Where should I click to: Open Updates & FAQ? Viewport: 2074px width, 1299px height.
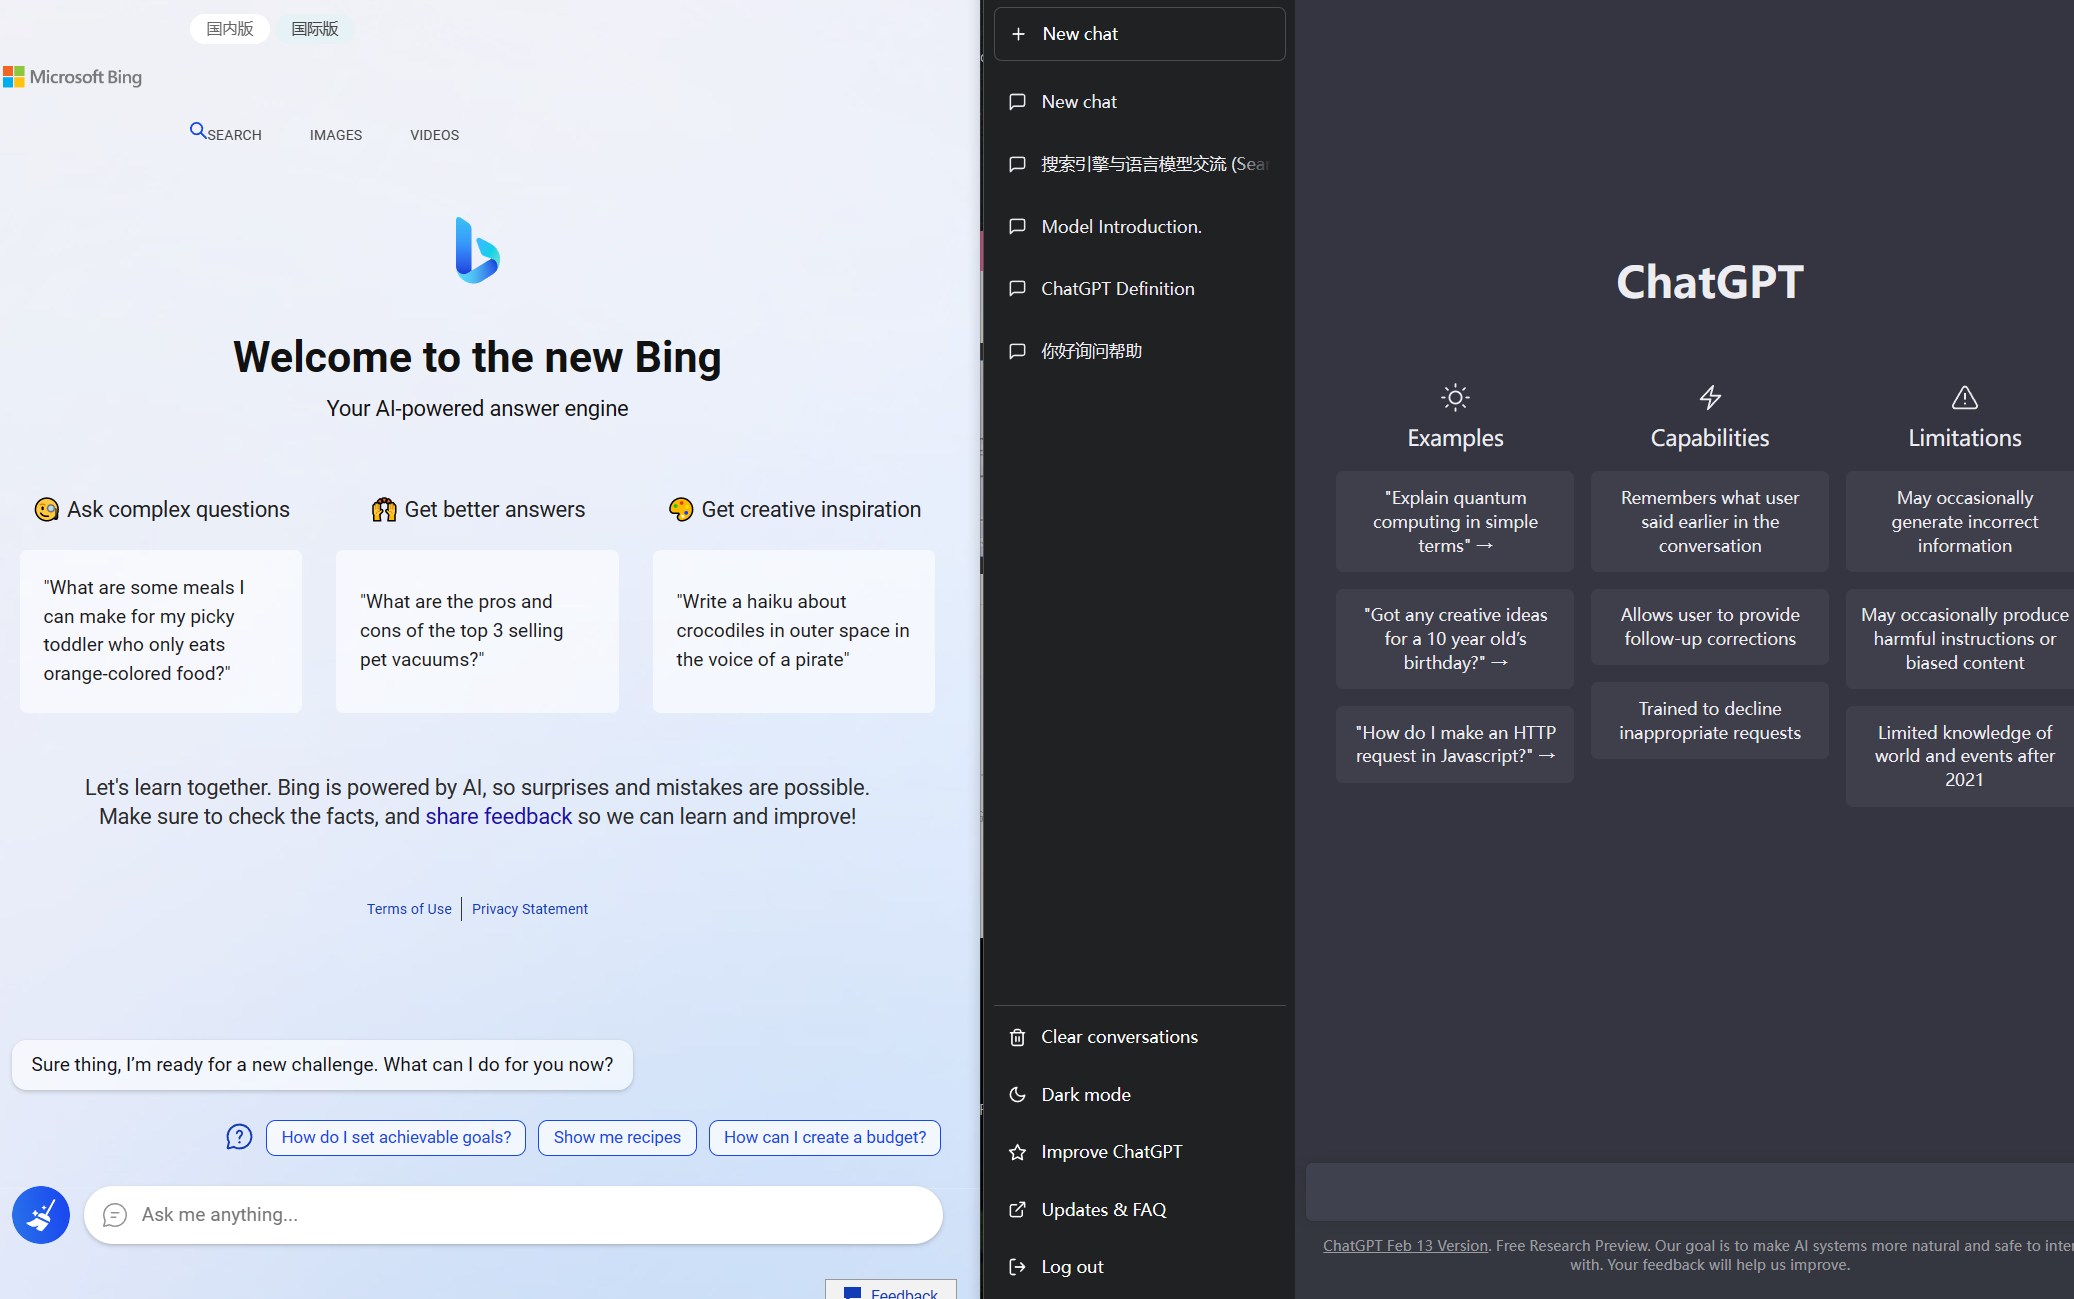pyautogui.click(x=1140, y=1210)
